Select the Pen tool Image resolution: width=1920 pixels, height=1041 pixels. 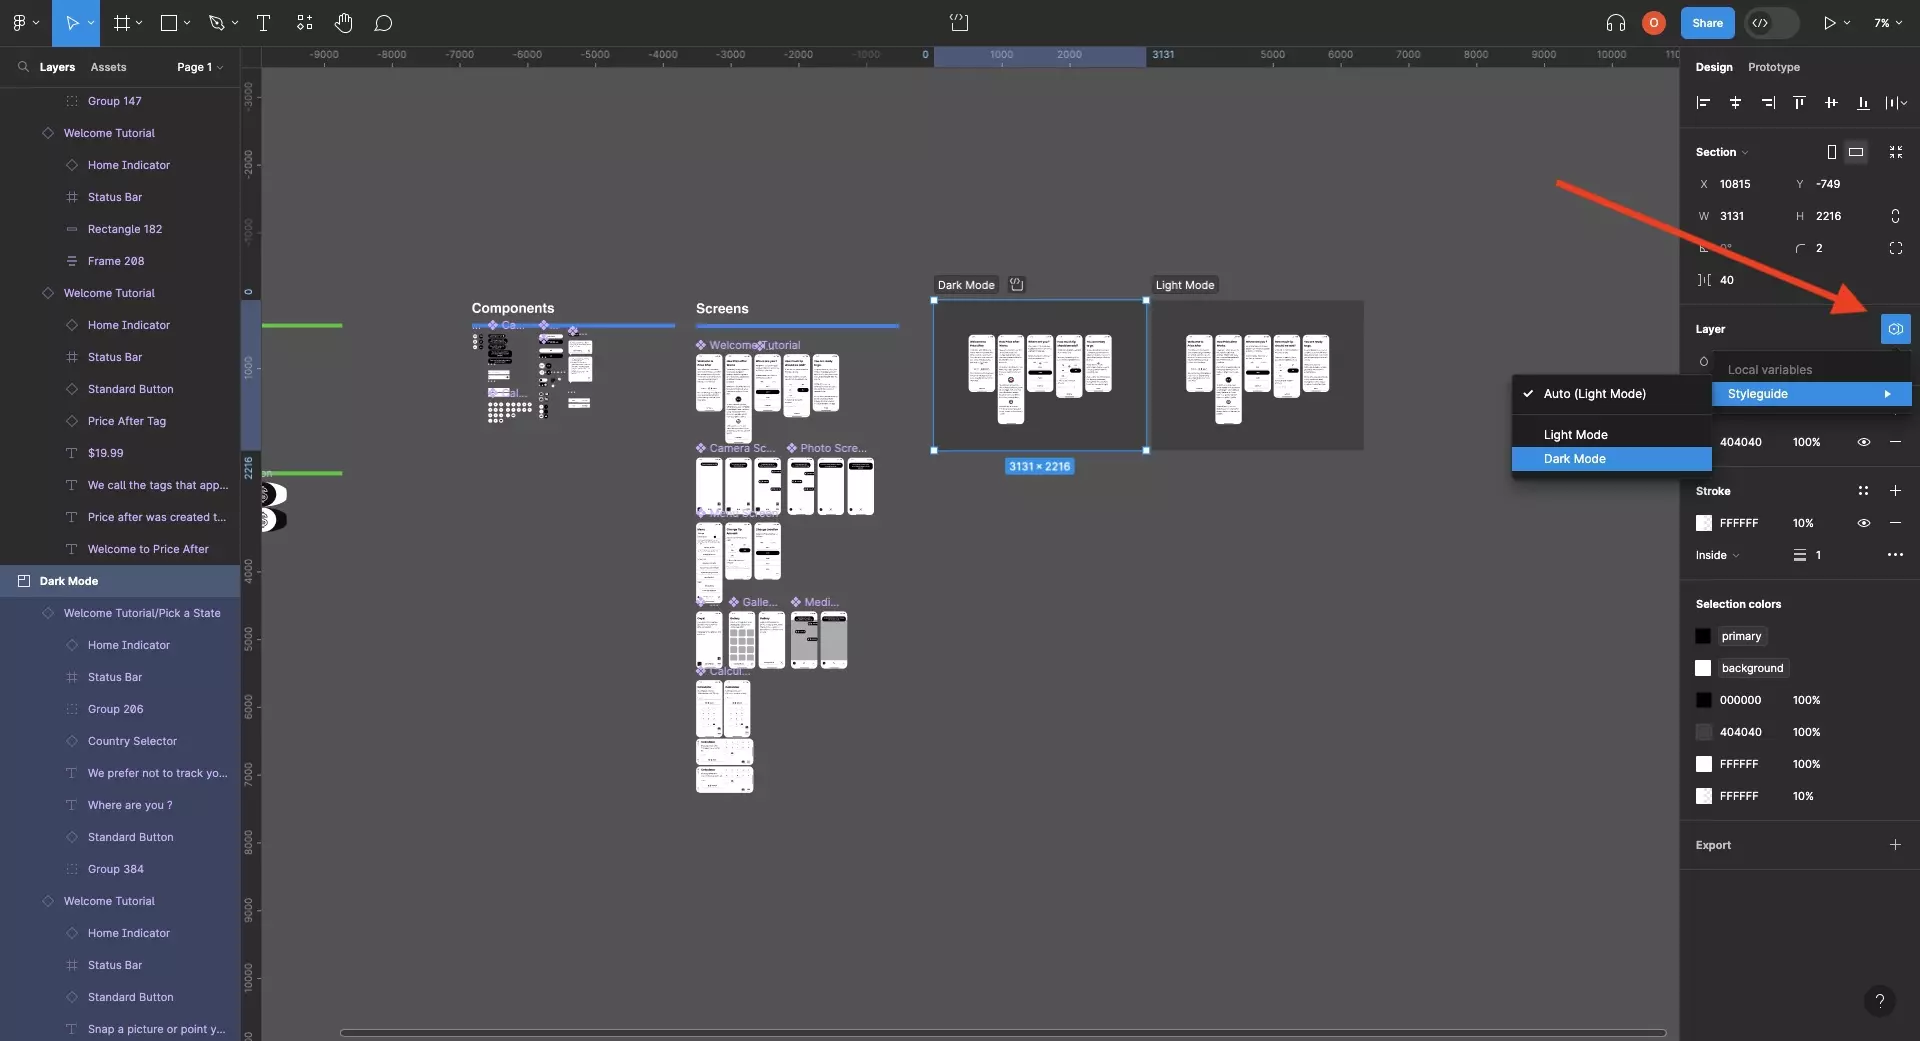click(x=216, y=23)
